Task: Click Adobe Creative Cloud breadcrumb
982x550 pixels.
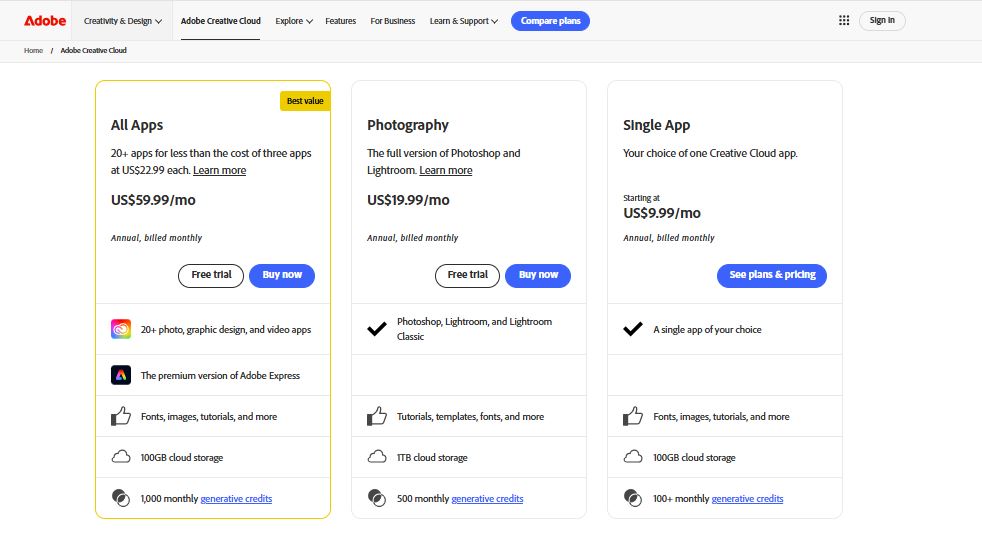Action: click(x=93, y=50)
